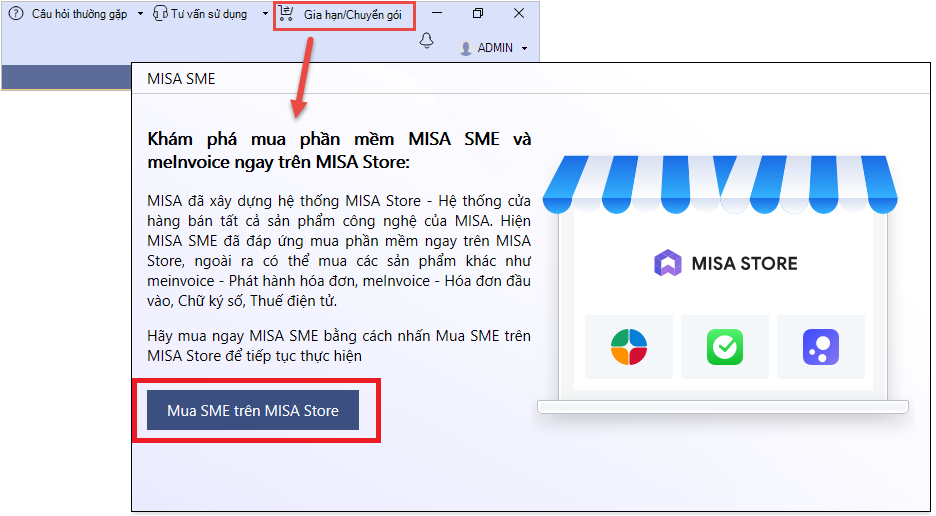The image size is (936, 516).
Task: Click the question mark FAQ icon
Action: pyautogui.click(x=16, y=14)
